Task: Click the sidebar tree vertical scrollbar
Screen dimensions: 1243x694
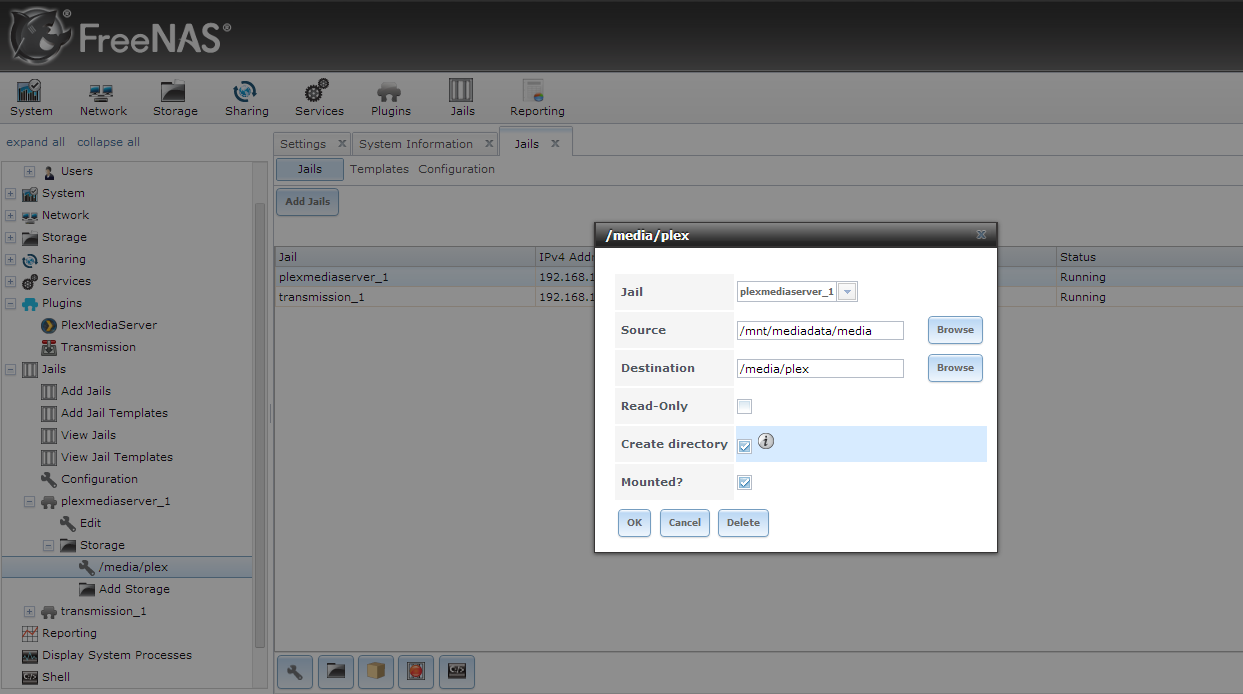Action: (260, 425)
